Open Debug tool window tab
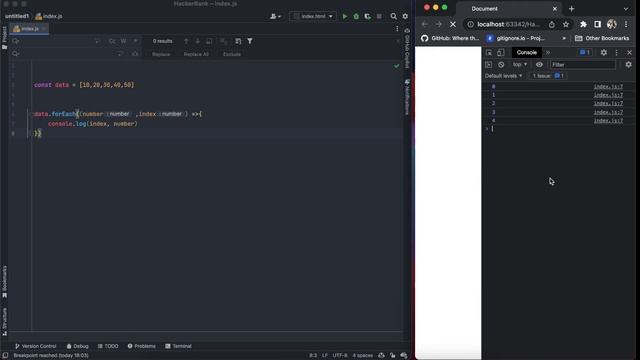 (x=78, y=346)
